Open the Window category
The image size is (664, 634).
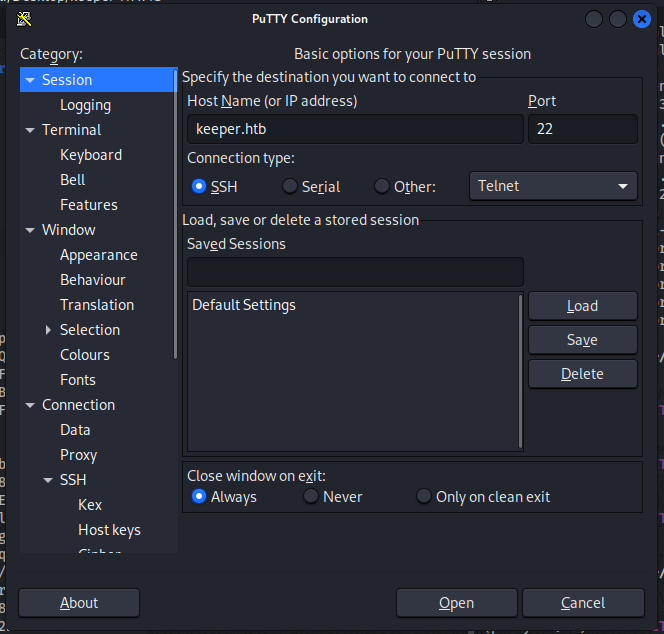[x=69, y=230]
